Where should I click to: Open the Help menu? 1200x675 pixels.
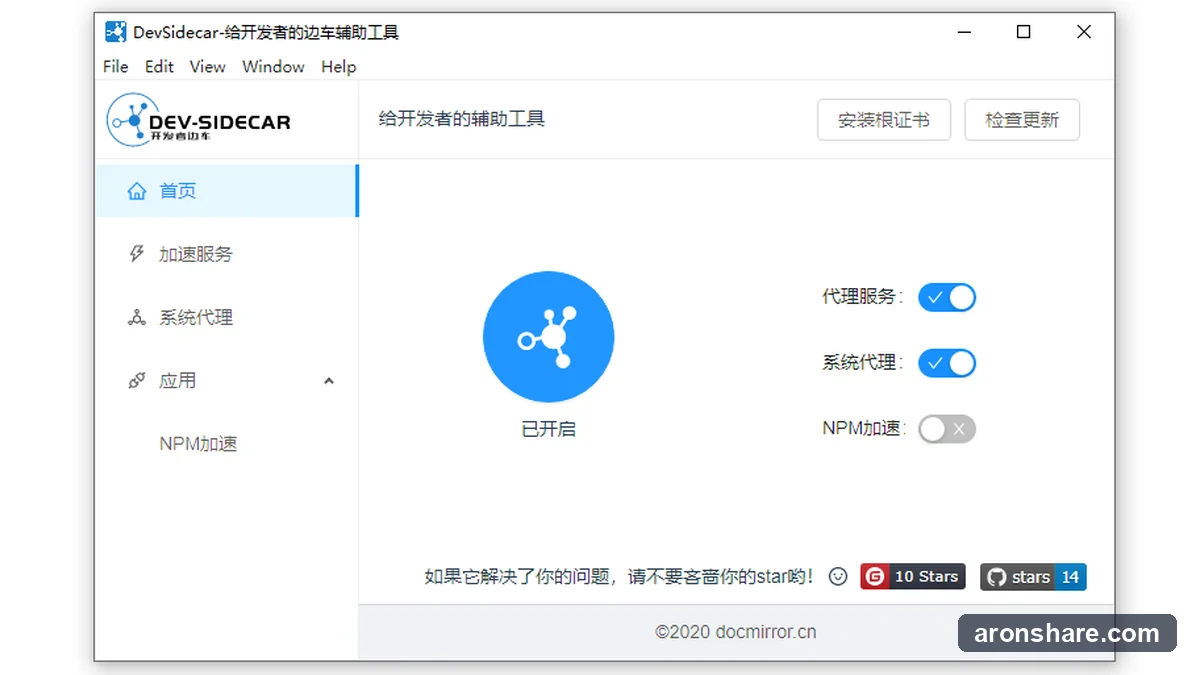coord(338,67)
